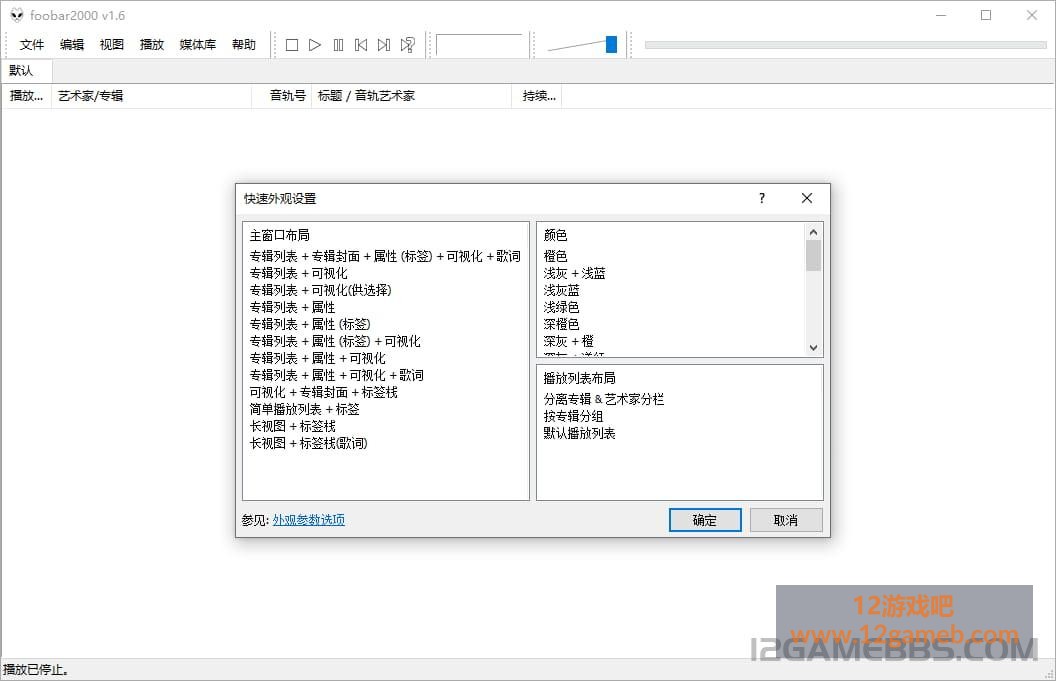Screen dimensions: 1056x681
Task: Click the foobar2000 alien logo icon
Action: tap(17, 15)
